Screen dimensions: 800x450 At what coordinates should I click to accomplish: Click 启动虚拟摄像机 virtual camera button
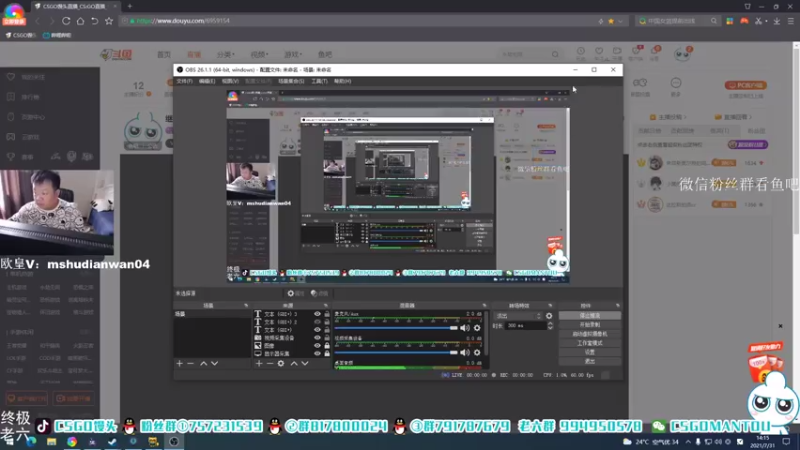590,334
